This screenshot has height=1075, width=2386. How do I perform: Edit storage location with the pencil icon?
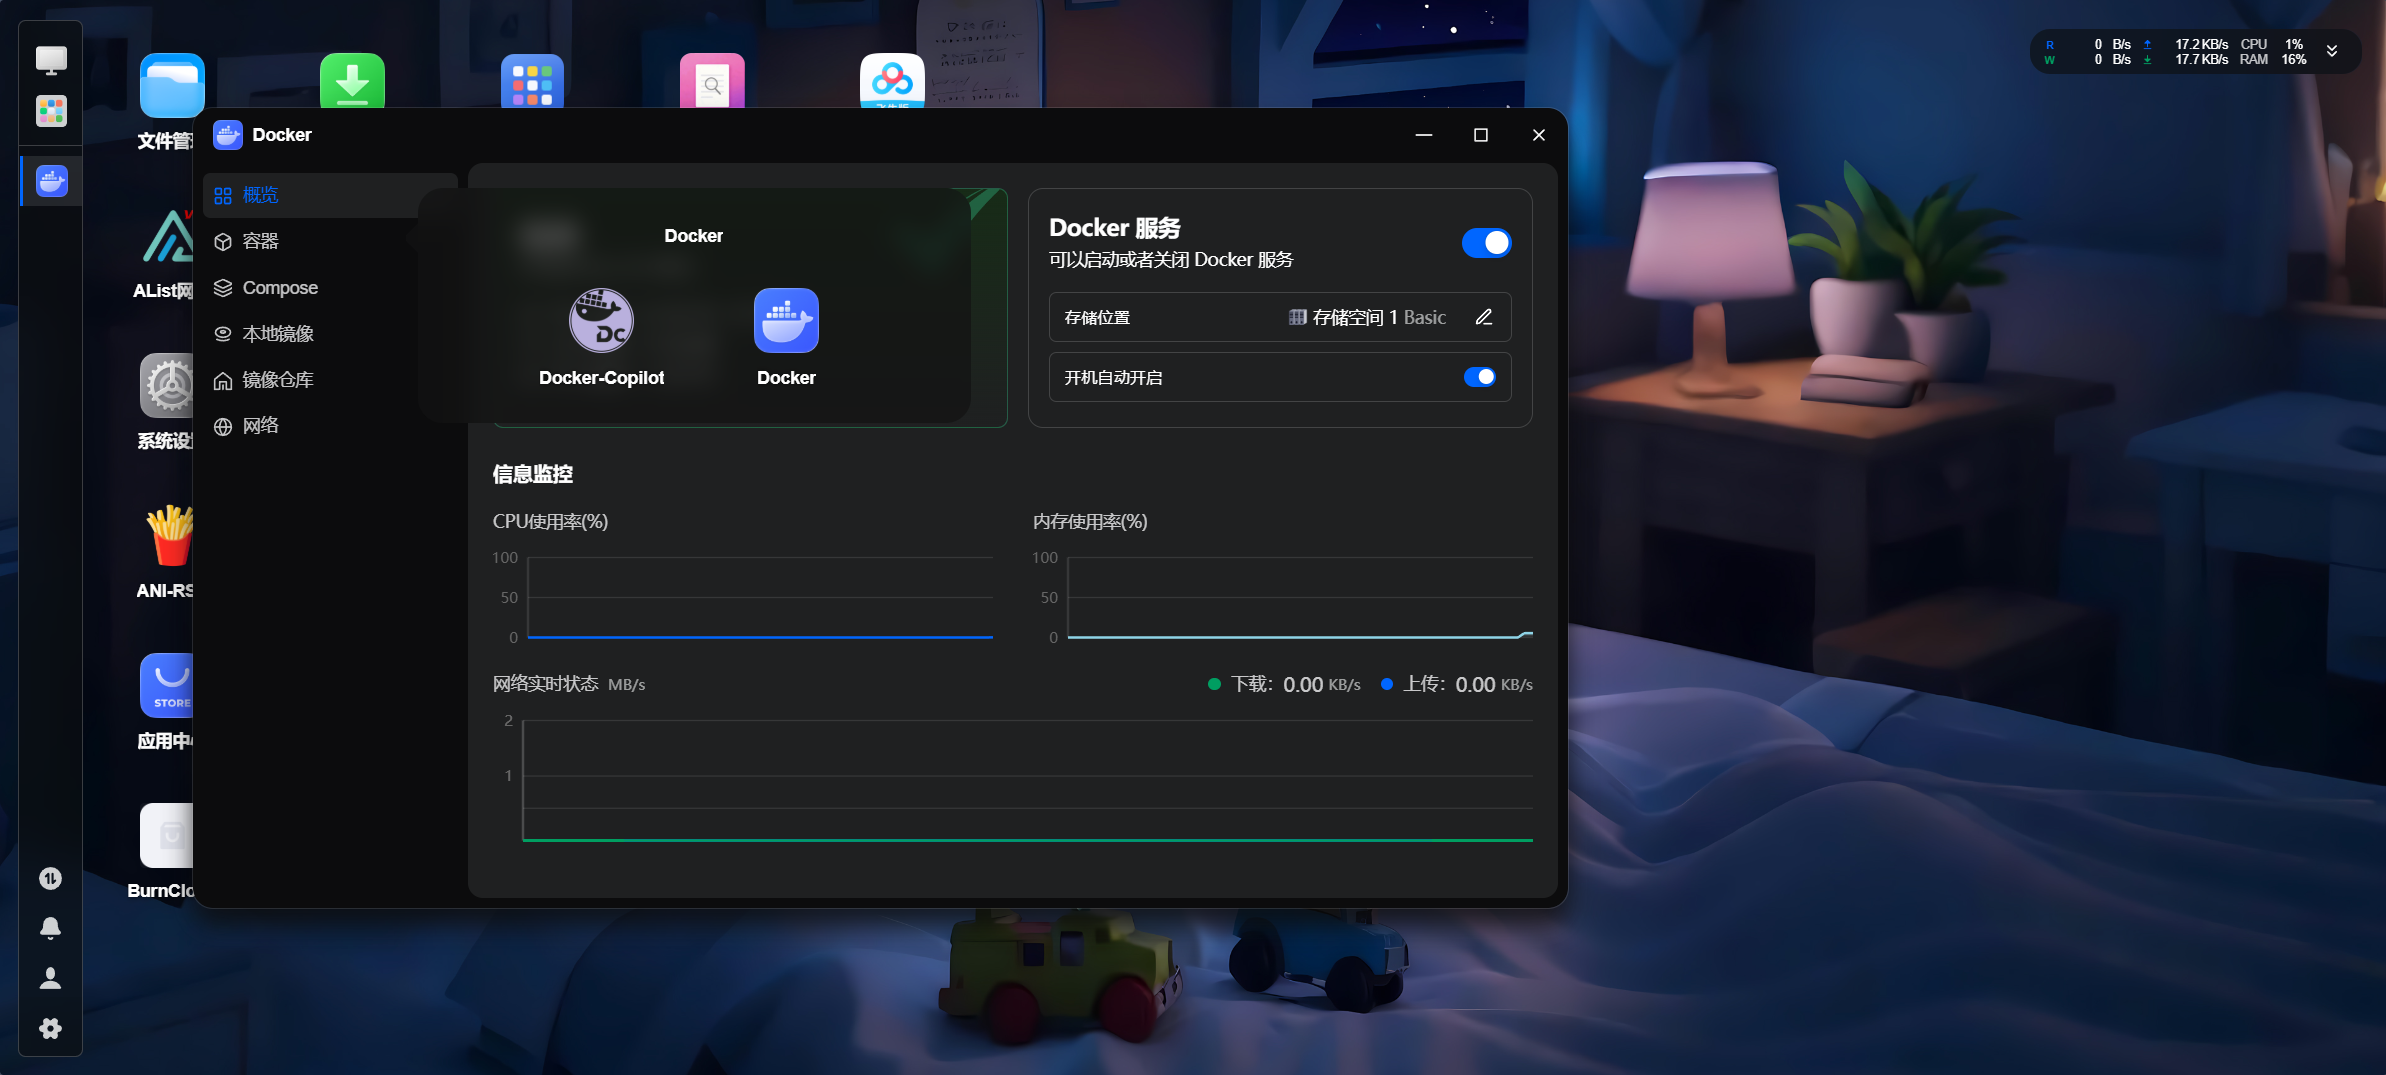[1484, 317]
